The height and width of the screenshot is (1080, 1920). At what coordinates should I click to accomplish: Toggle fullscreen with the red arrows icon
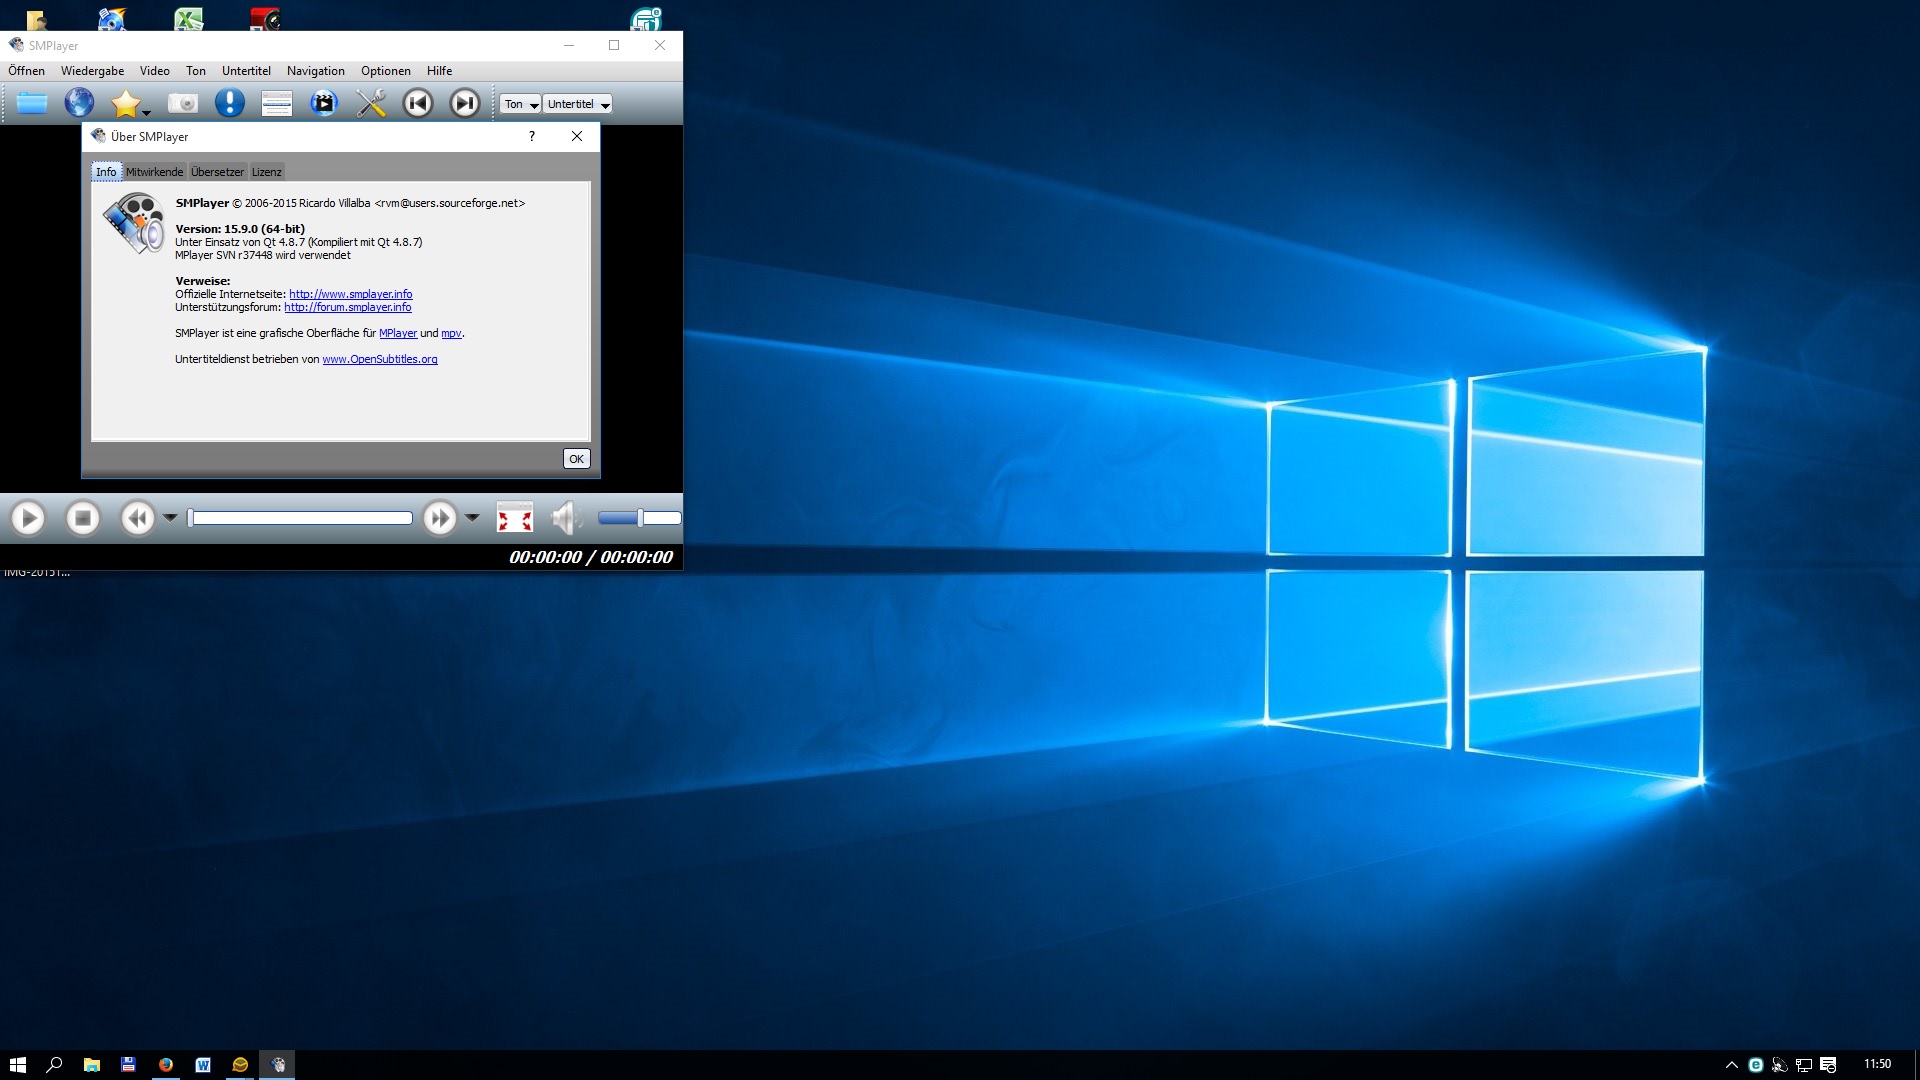(515, 518)
